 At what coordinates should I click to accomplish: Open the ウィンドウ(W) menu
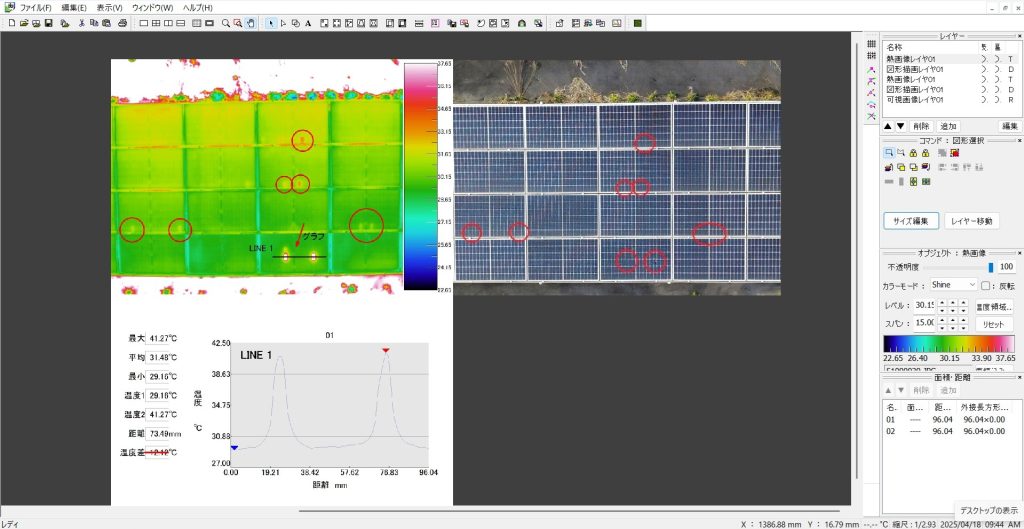(x=153, y=7)
